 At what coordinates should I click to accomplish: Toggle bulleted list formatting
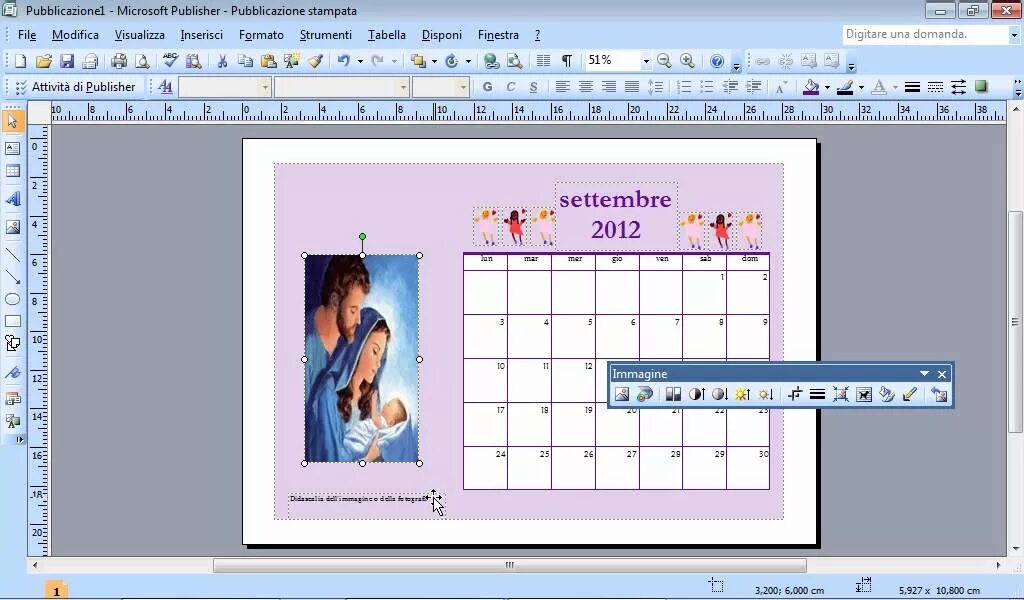pos(707,87)
